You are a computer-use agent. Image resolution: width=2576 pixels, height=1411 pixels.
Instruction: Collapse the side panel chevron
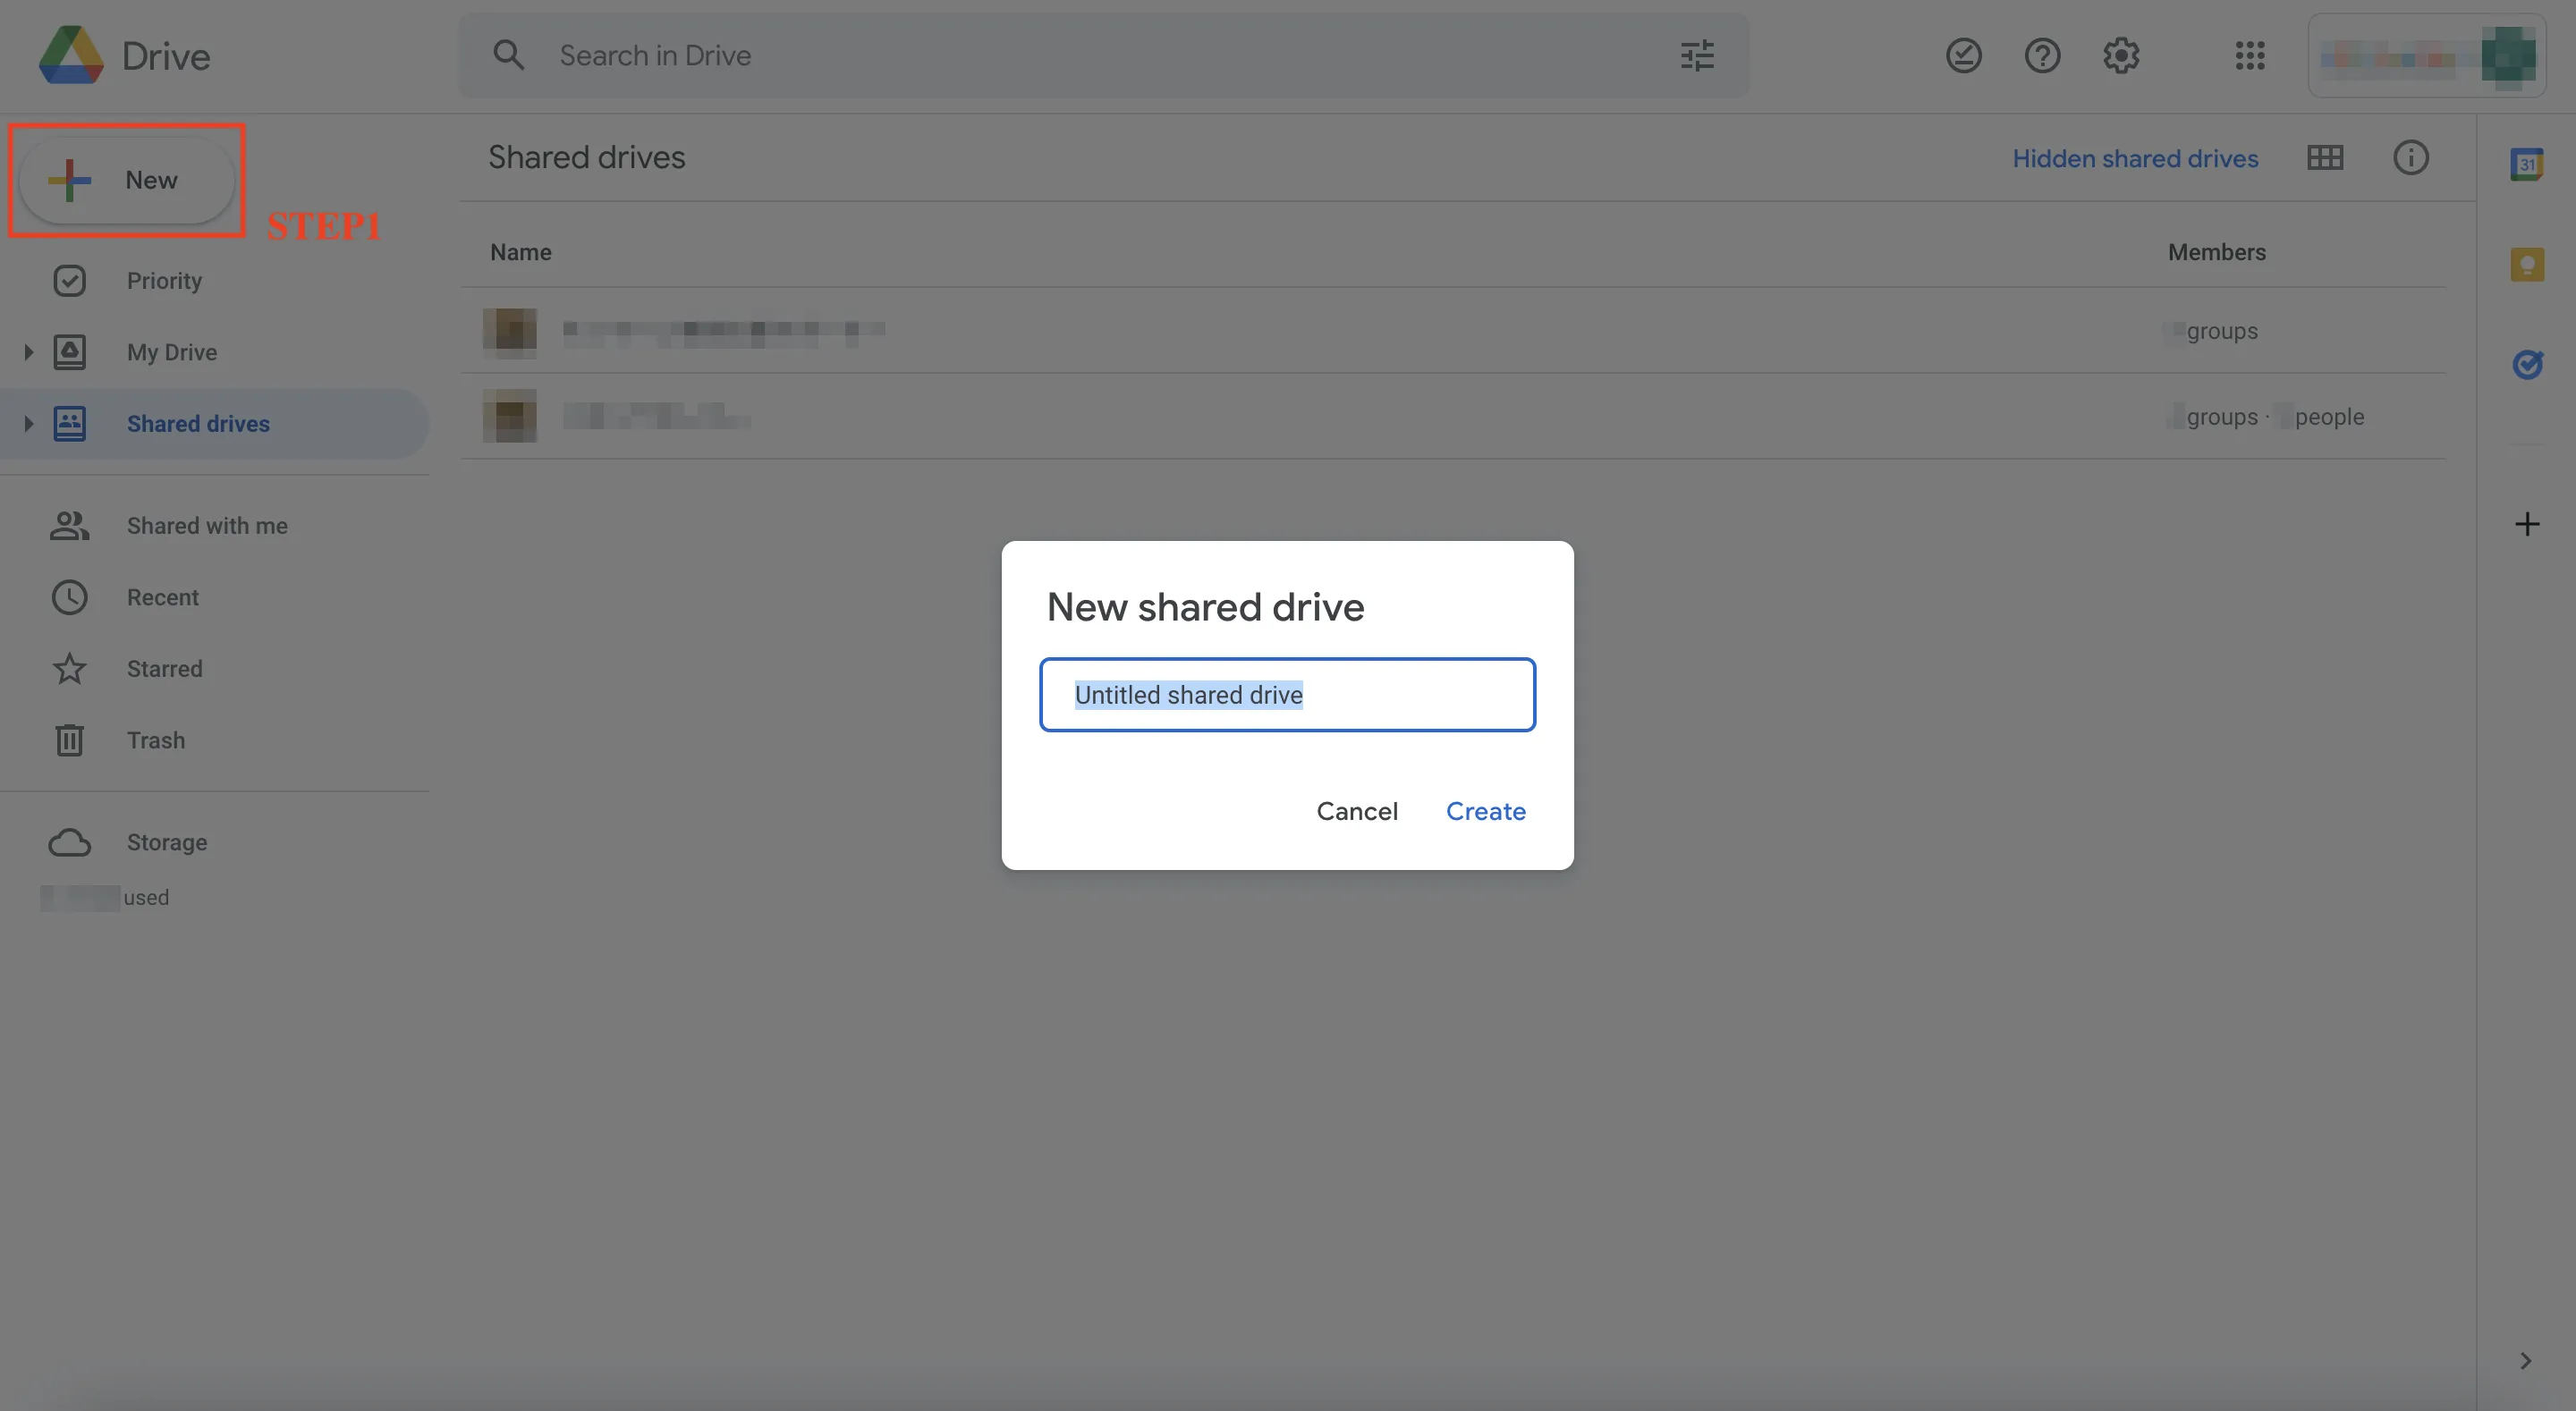2526,1360
